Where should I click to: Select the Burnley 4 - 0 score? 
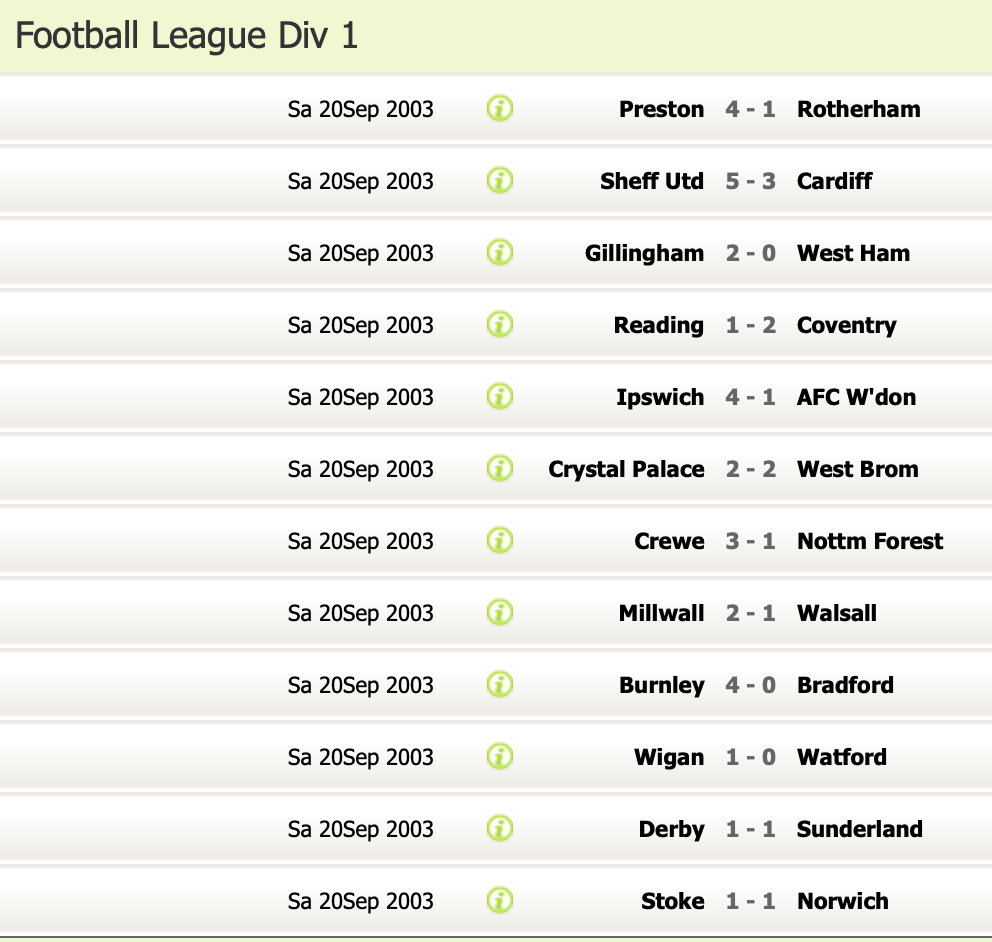pos(750,685)
